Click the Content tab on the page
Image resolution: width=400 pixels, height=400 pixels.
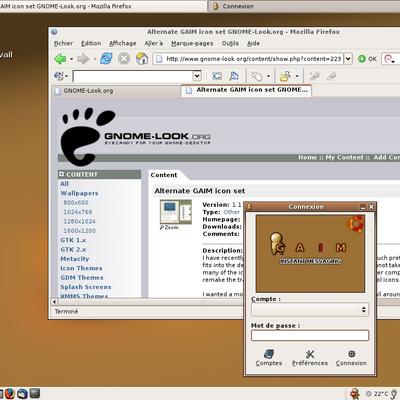pos(164,175)
